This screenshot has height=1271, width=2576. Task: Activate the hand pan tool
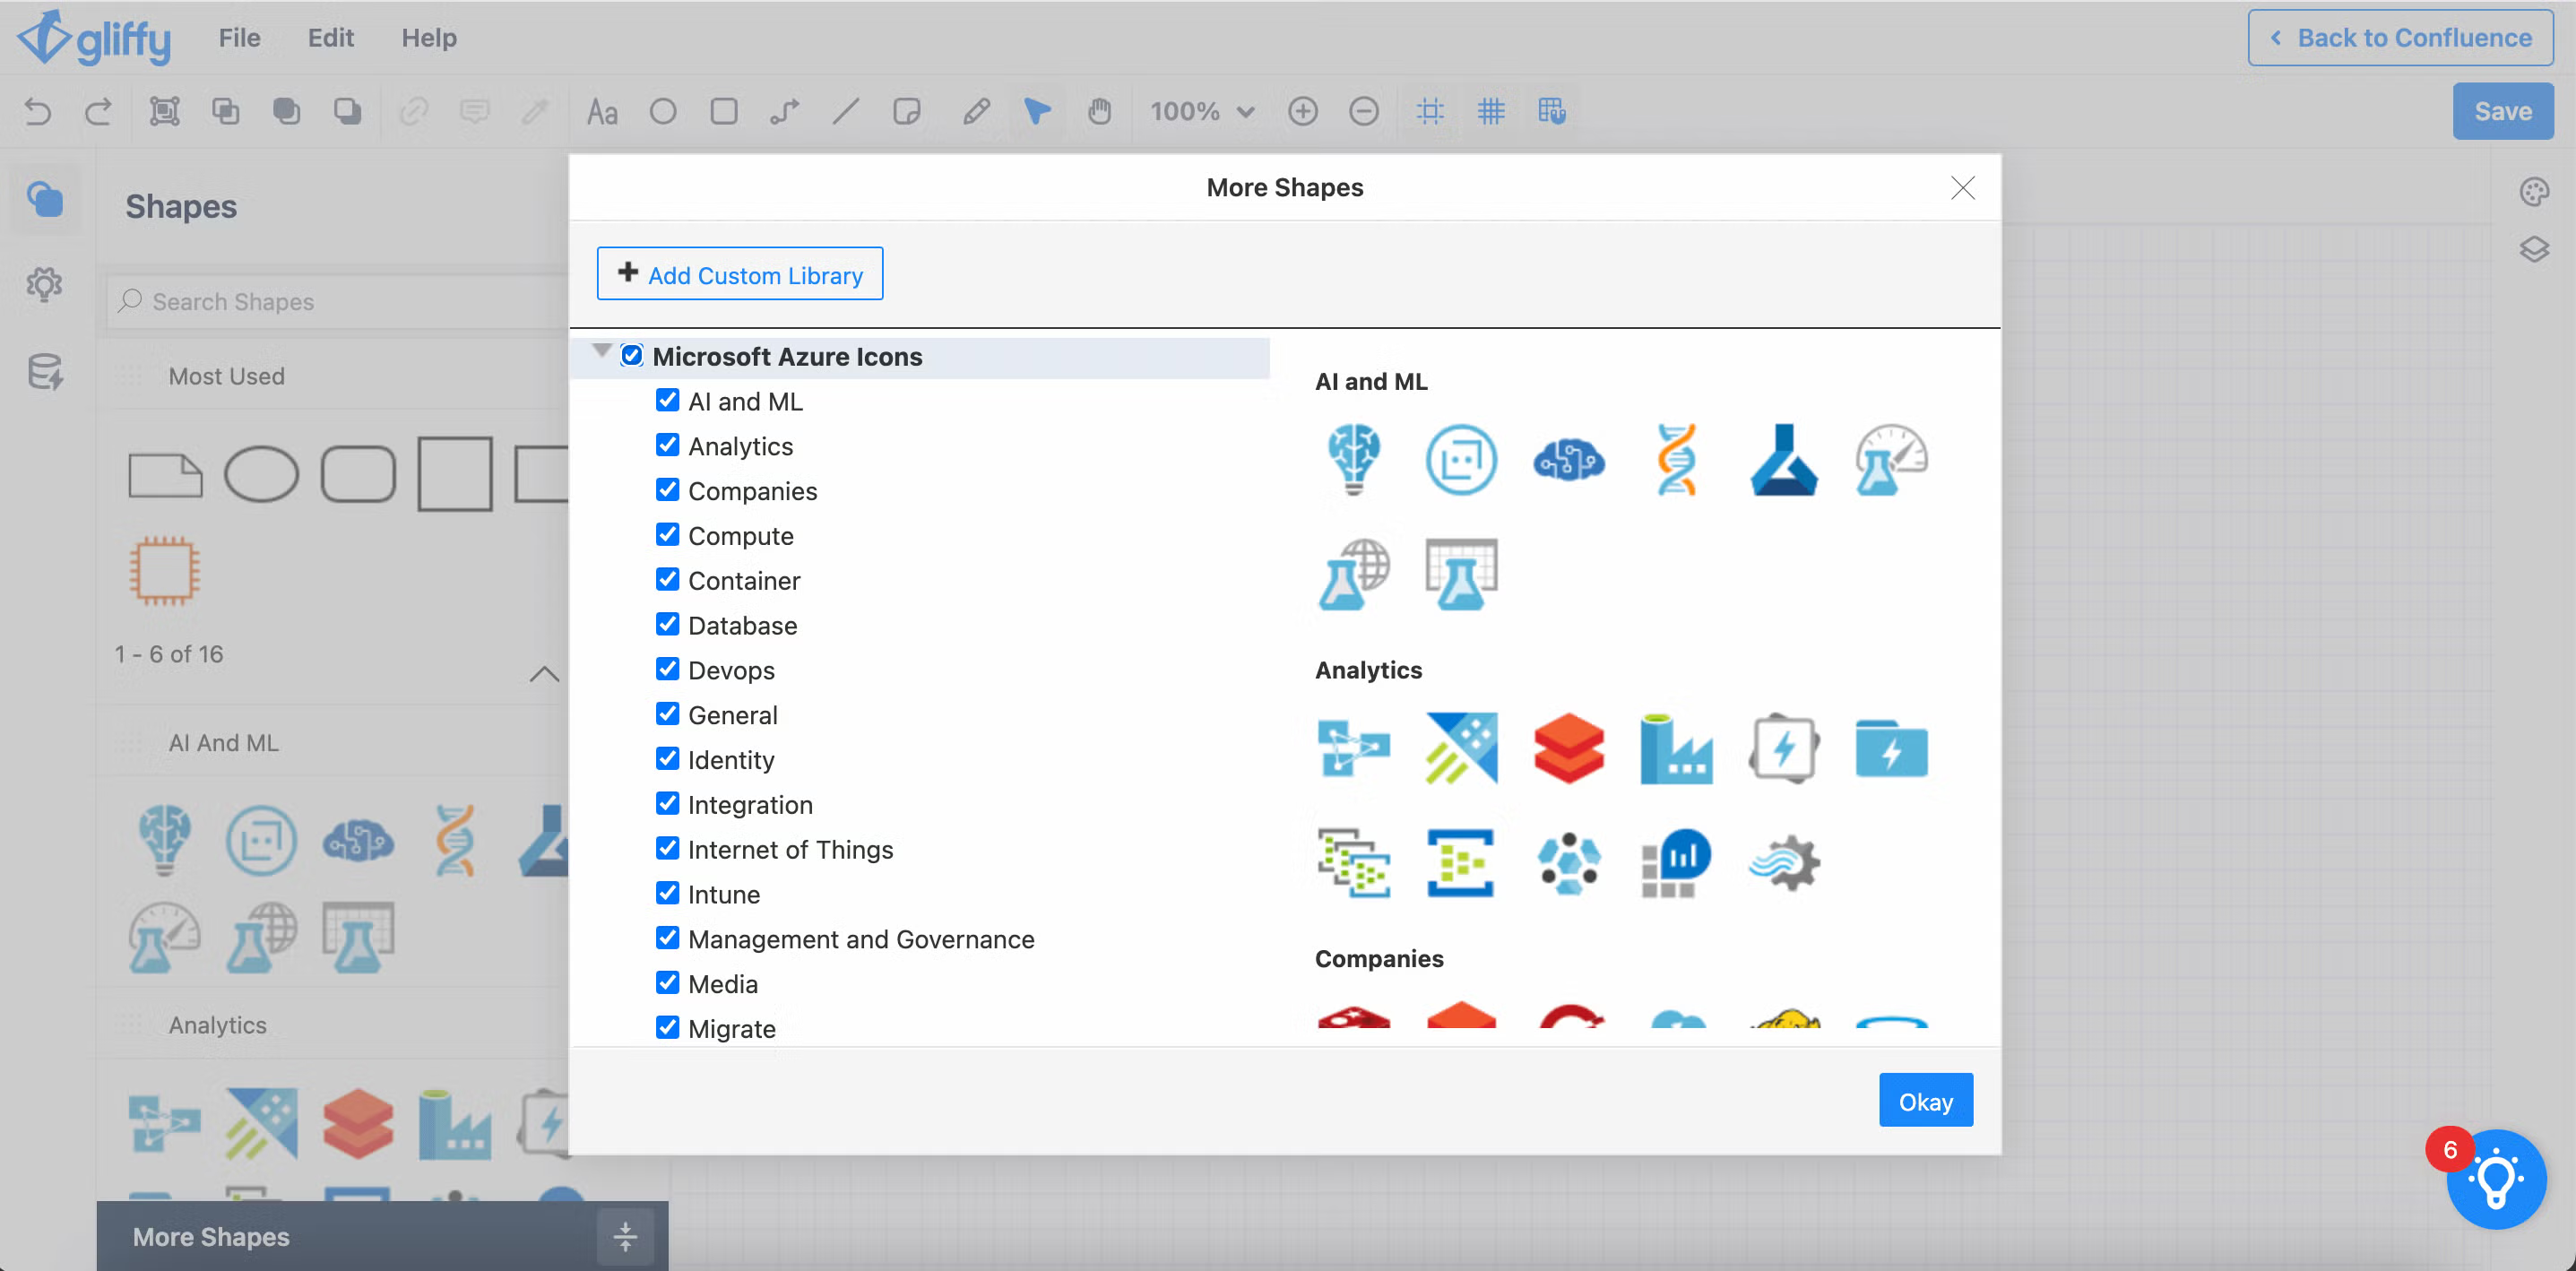click(x=1099, y=111)
